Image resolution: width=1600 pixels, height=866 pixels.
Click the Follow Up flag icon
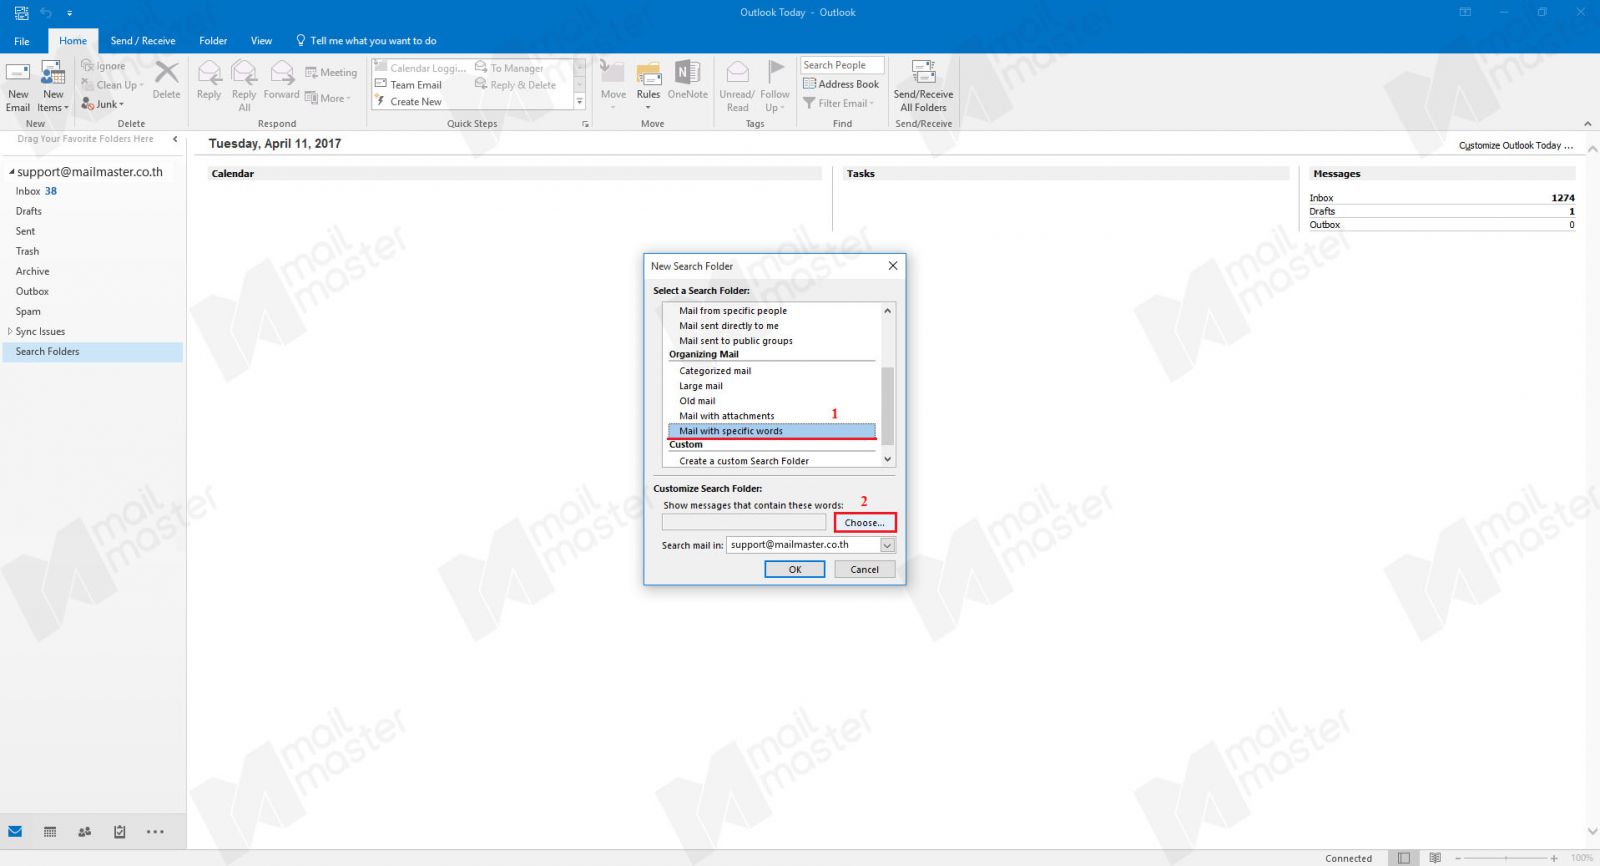tap(775, 73)
